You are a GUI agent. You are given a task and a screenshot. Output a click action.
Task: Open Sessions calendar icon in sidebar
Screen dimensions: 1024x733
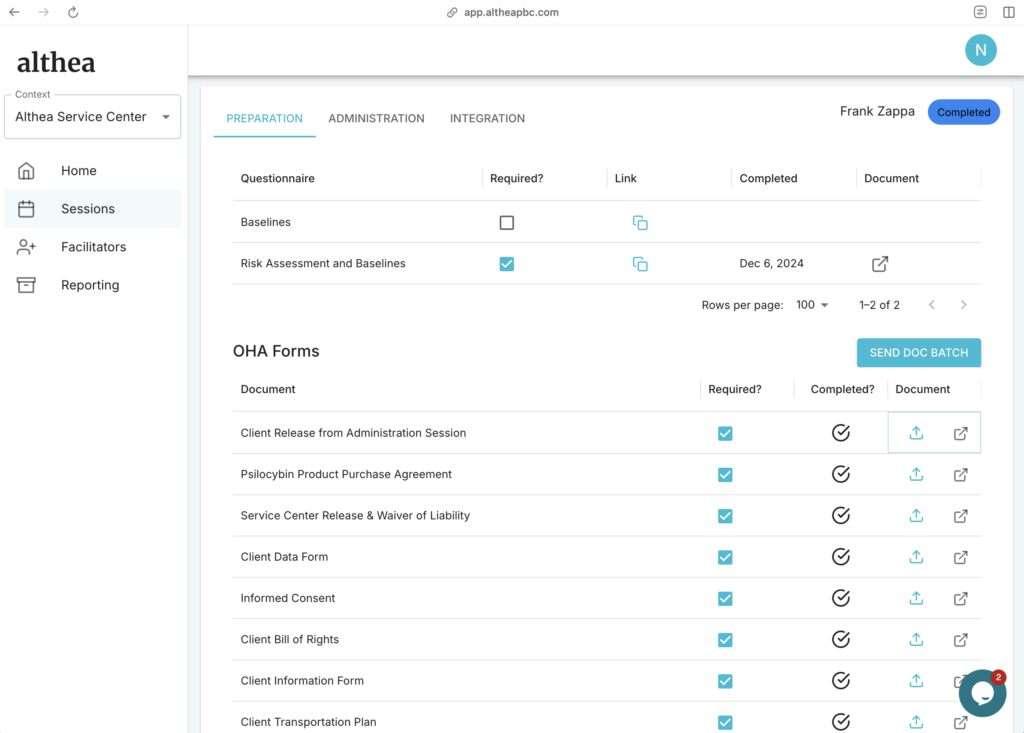(26, 209)
